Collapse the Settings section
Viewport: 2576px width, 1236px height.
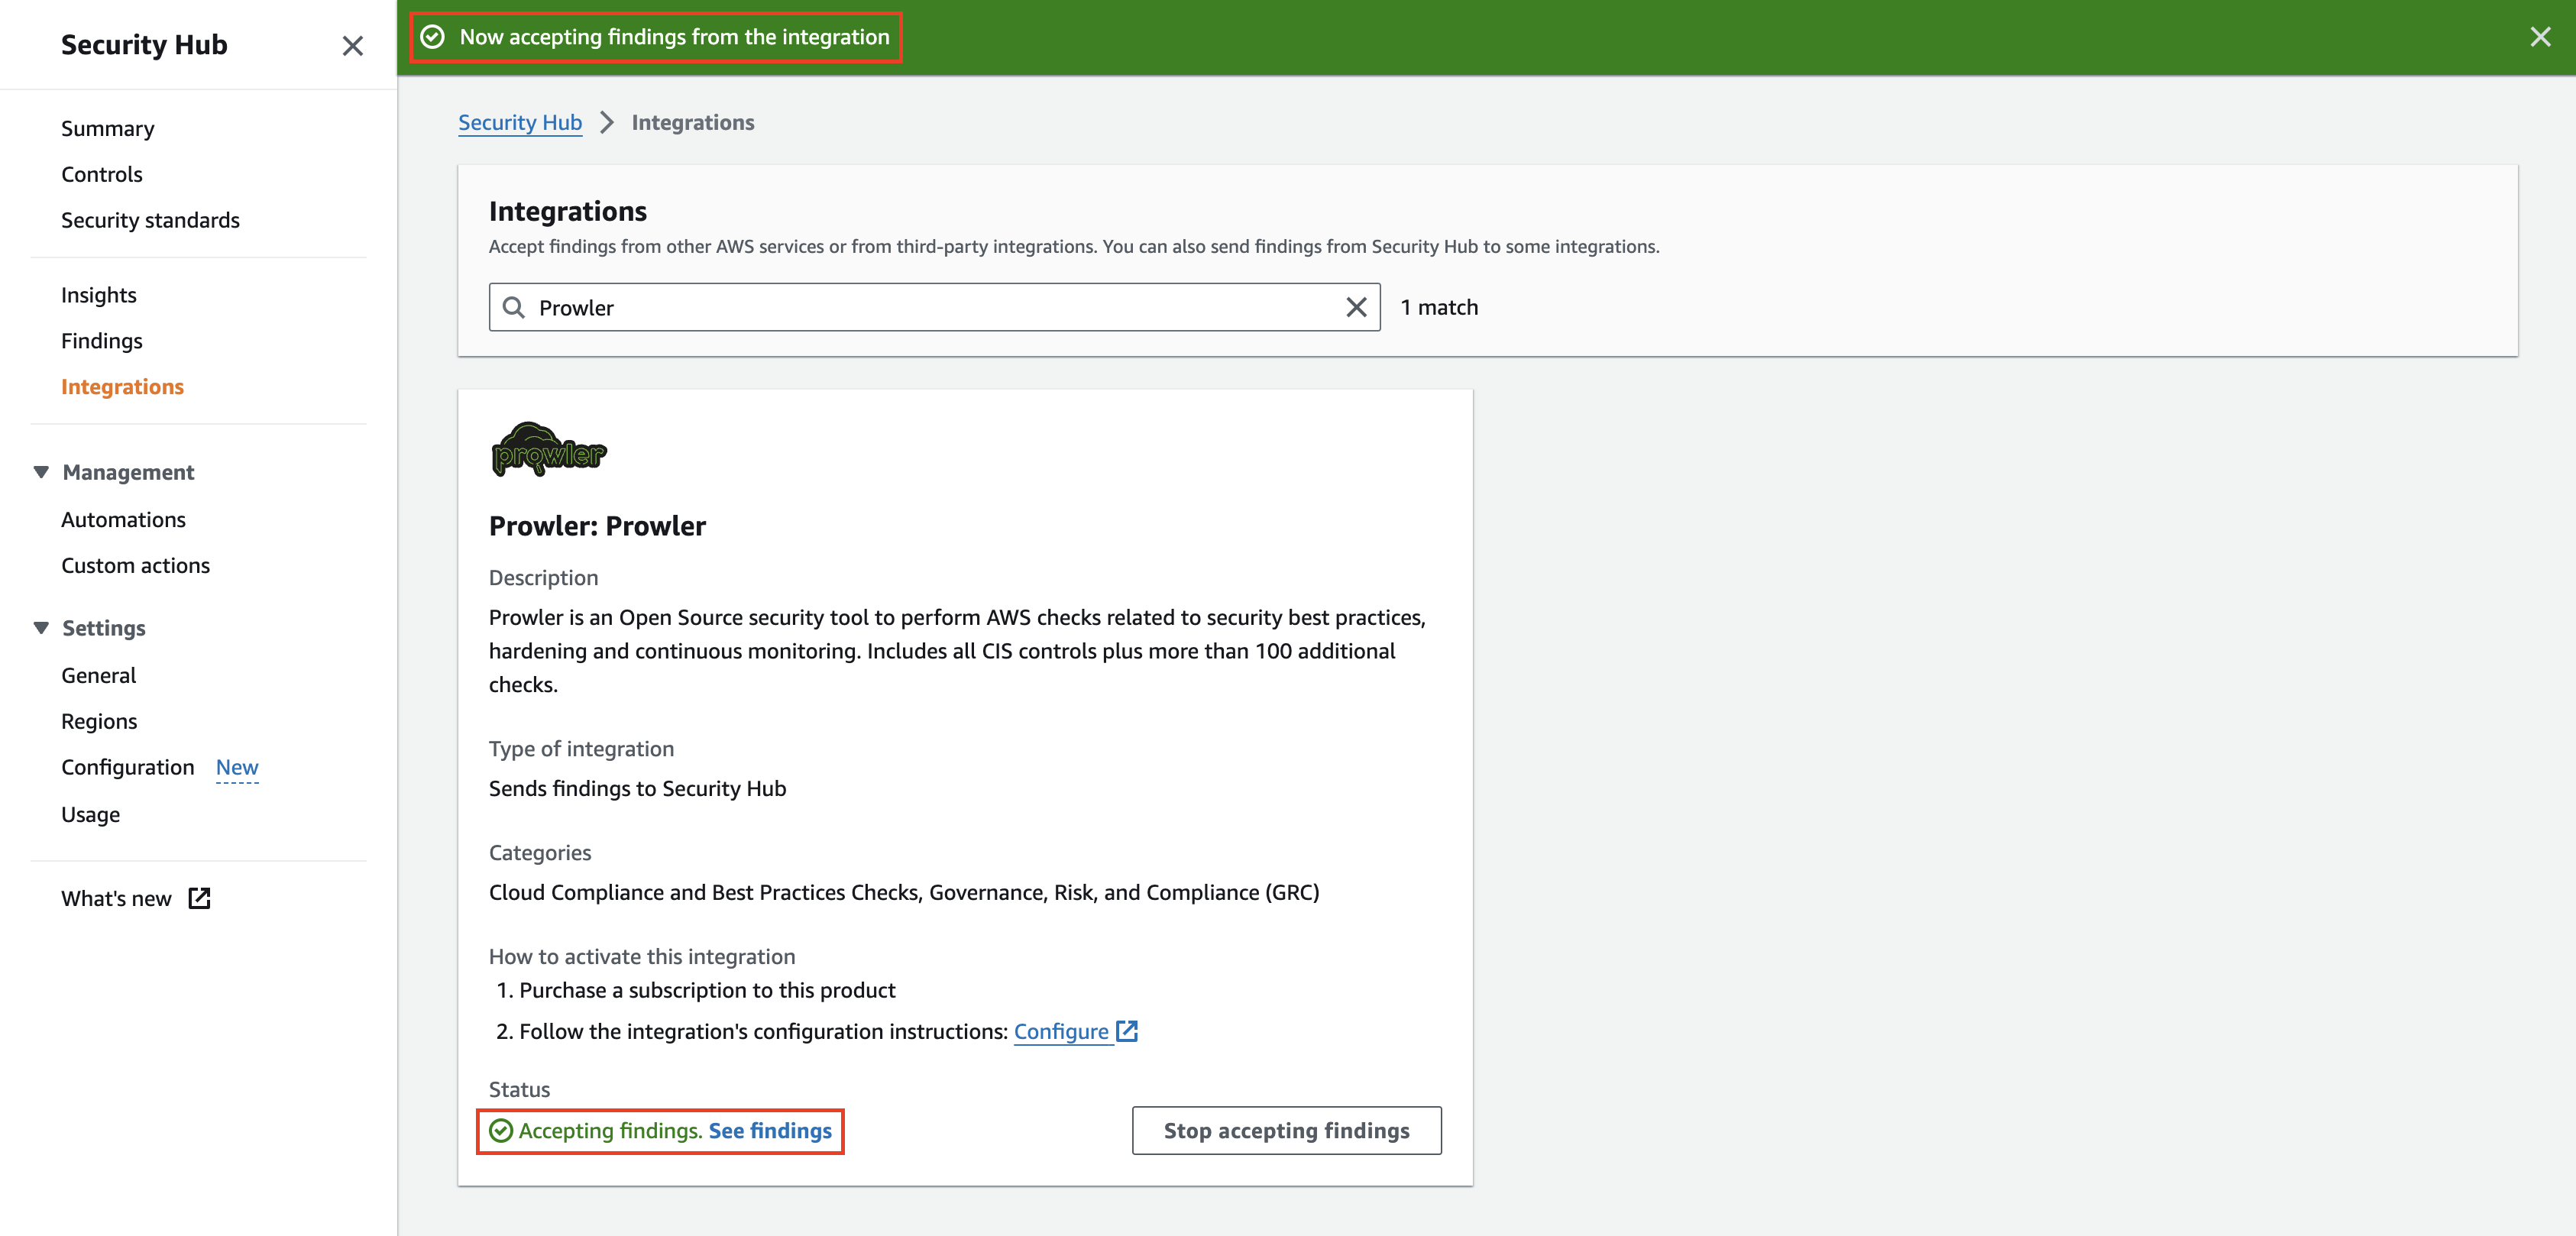pos(41,628)
